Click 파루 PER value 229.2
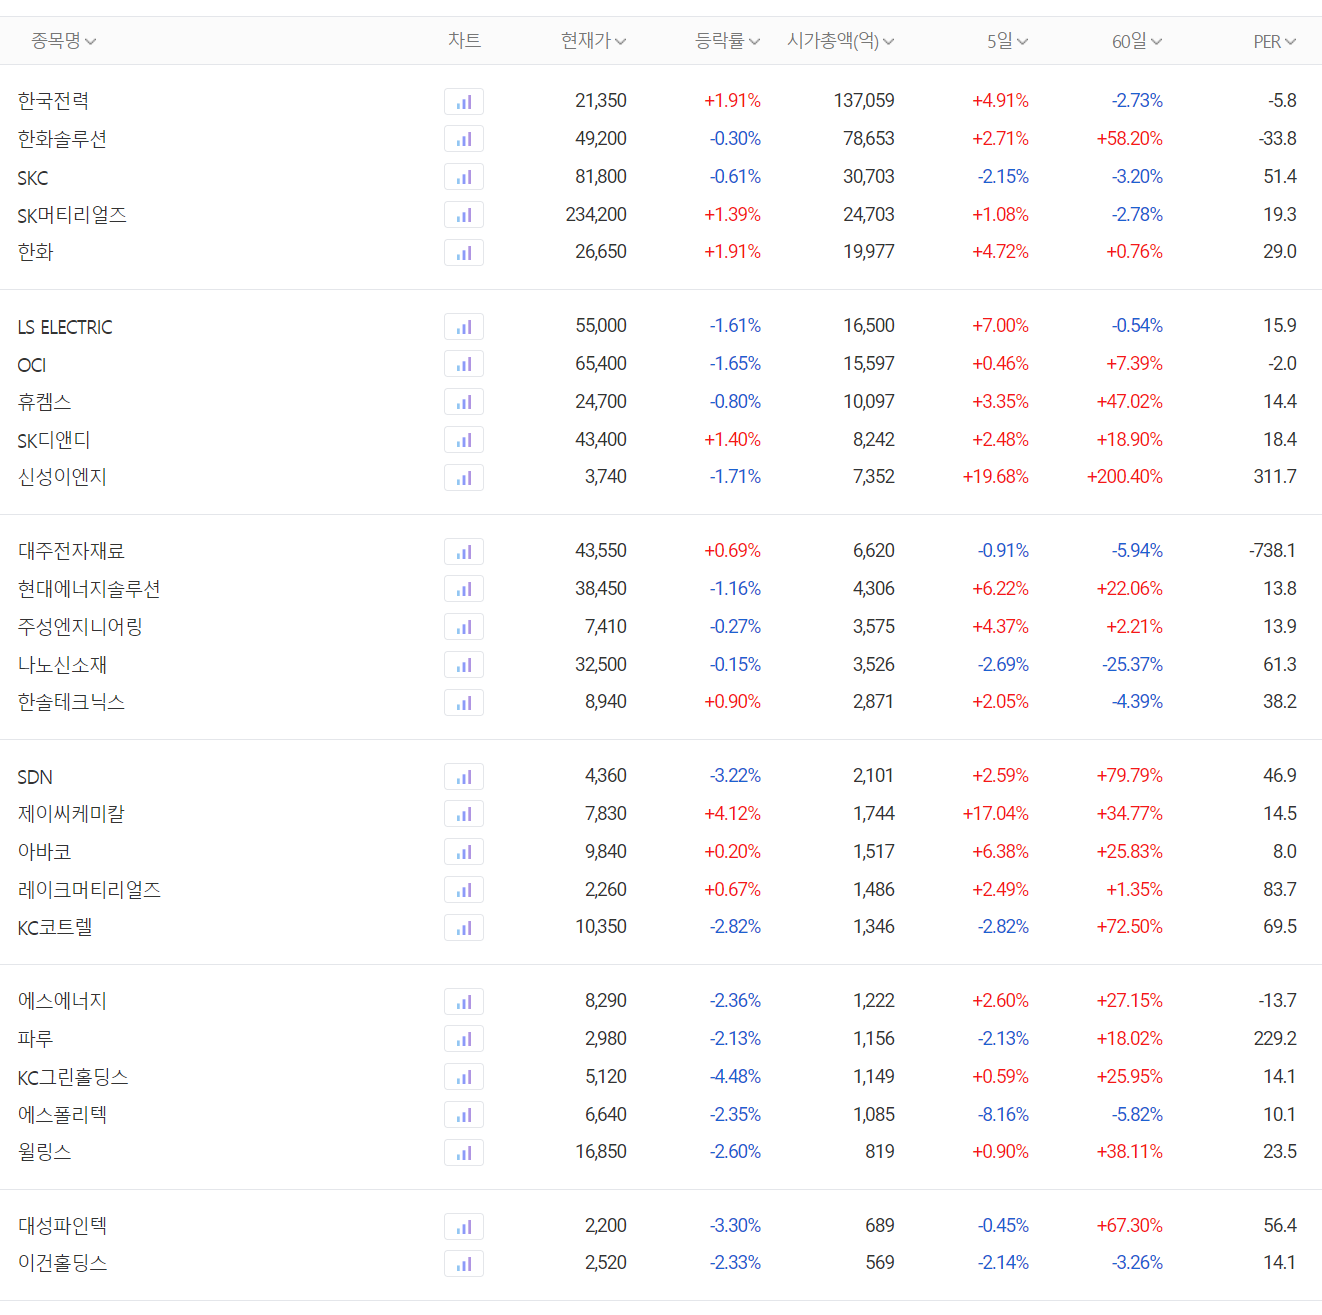 point(1275,1039)
